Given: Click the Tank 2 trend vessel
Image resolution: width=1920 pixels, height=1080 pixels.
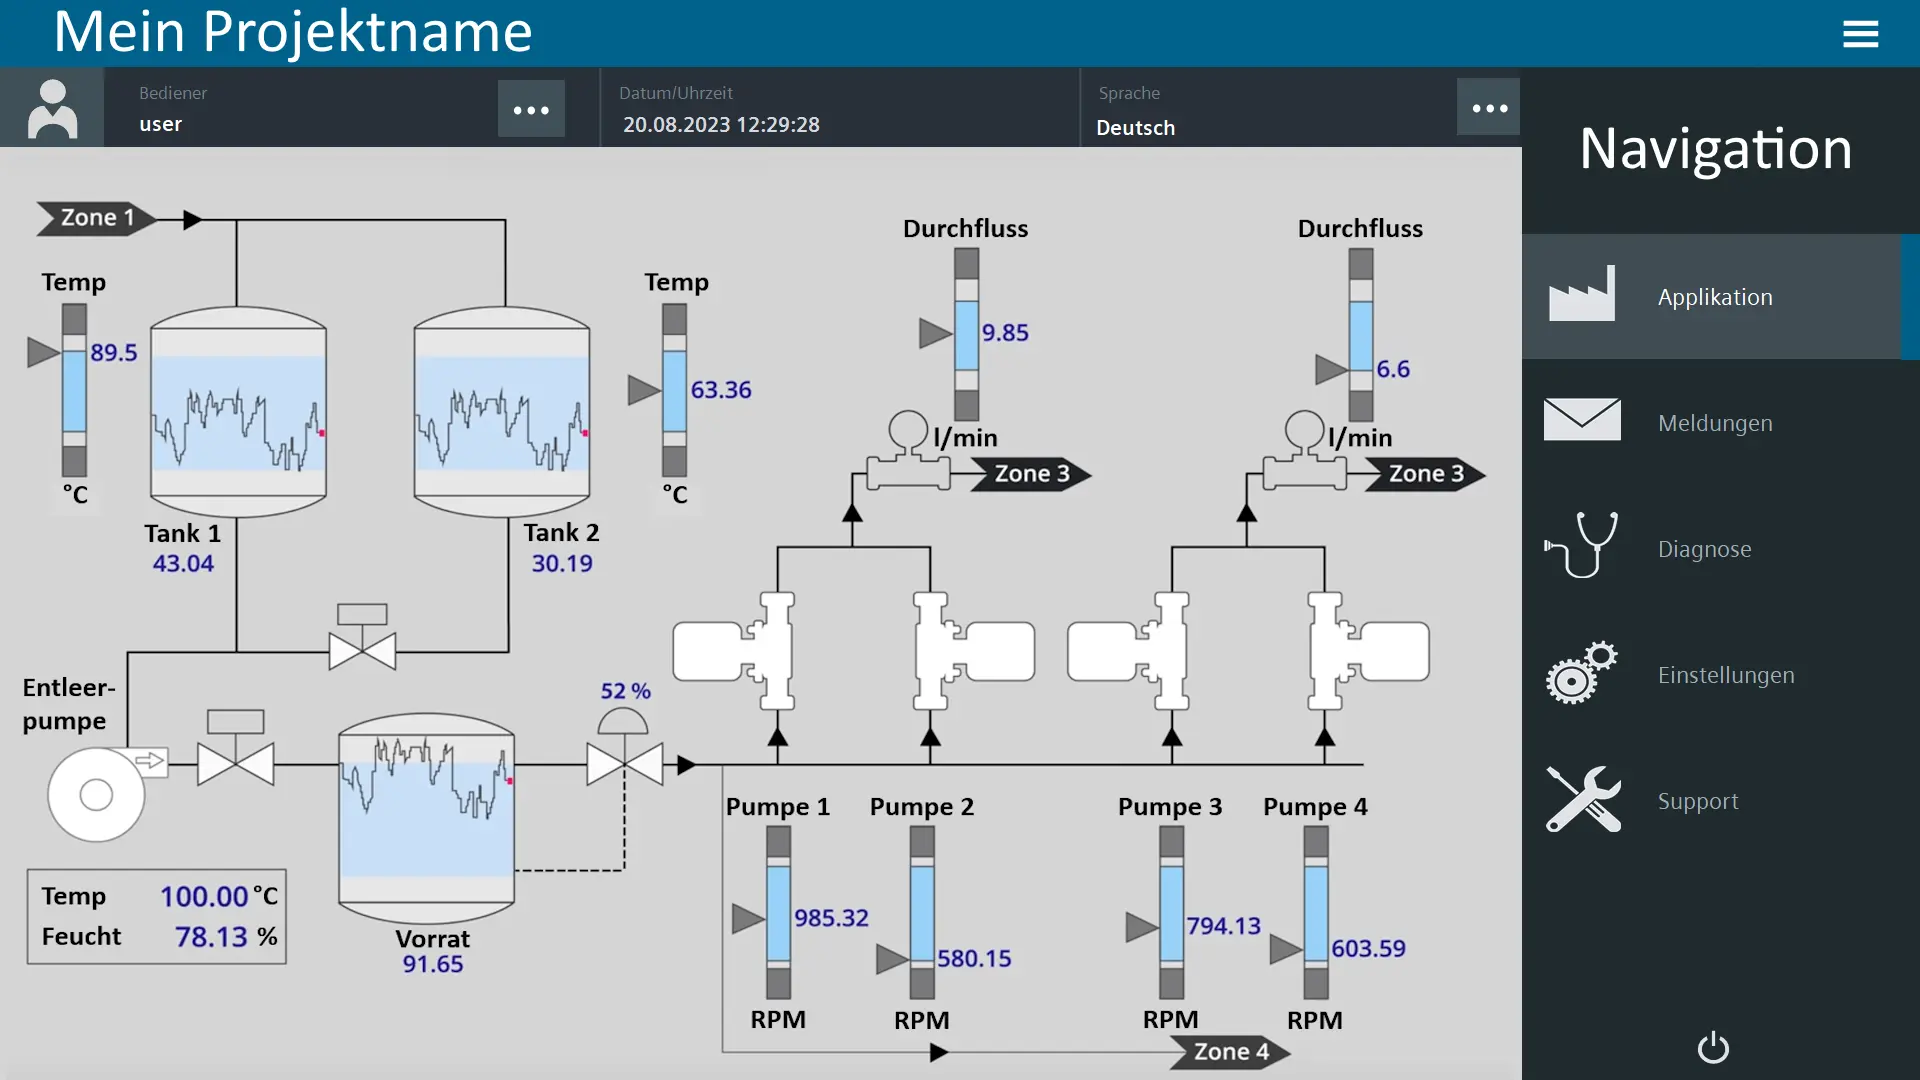Looking at the screenshot, I should pos(502,412).
